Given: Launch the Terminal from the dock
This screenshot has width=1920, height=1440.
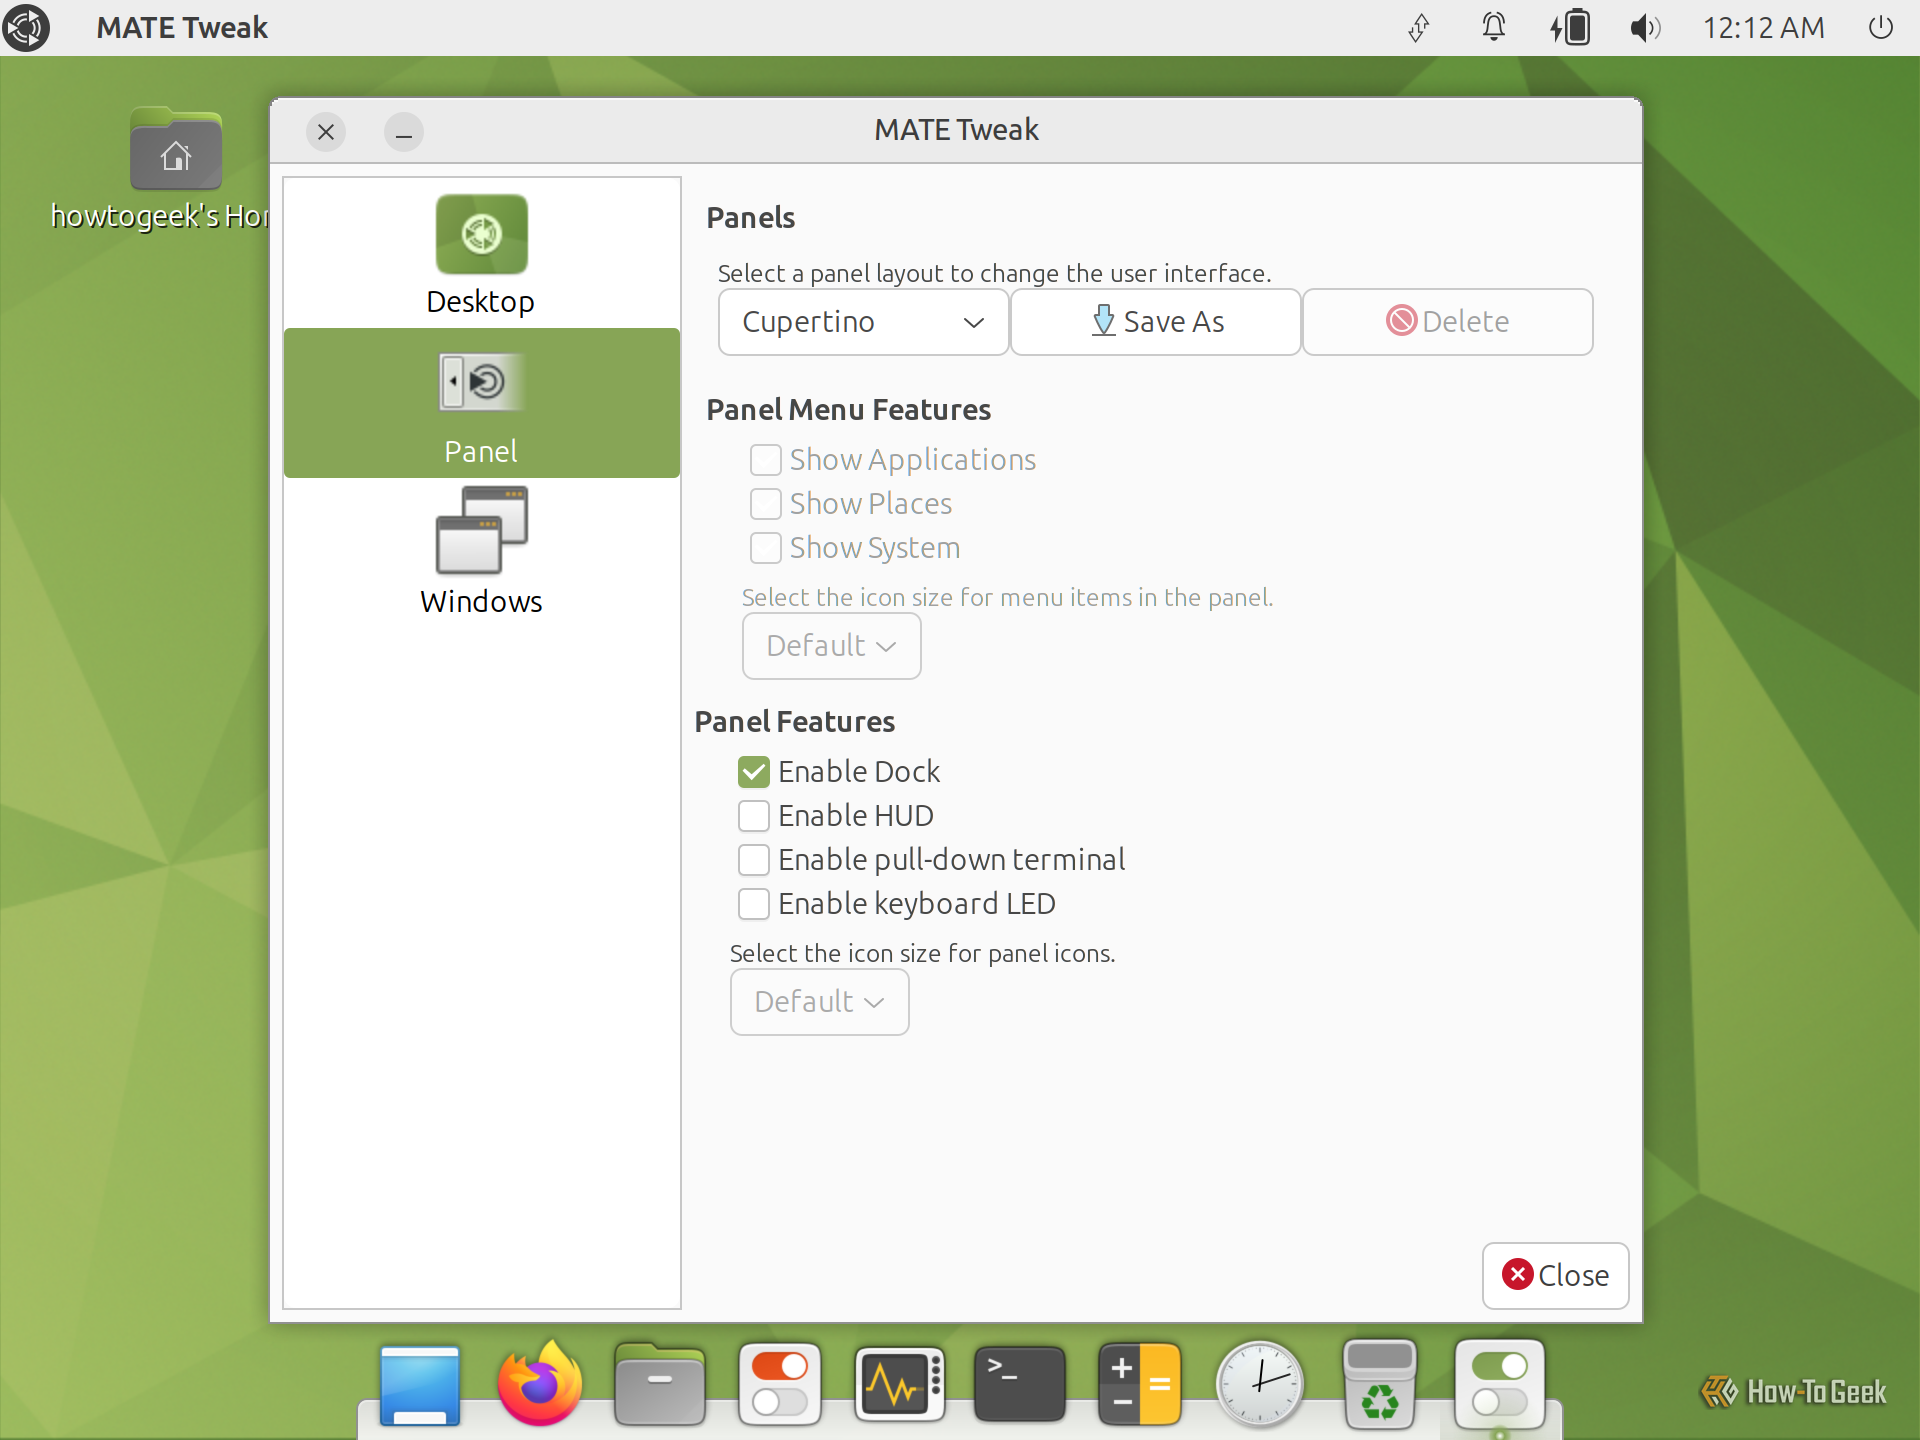Looking at the screenshot, I should coord(1020,1384).
